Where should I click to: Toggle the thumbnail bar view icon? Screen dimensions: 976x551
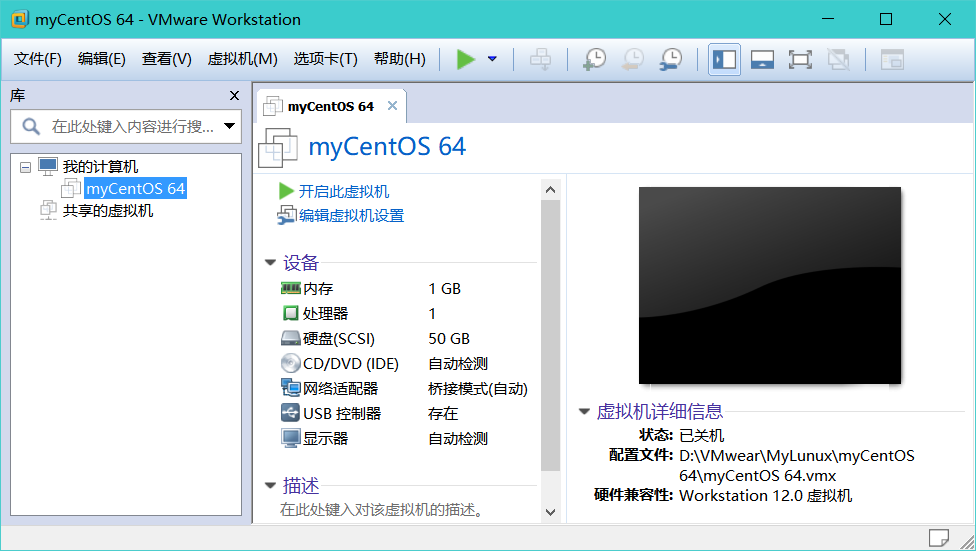click(x=762, y=60)
